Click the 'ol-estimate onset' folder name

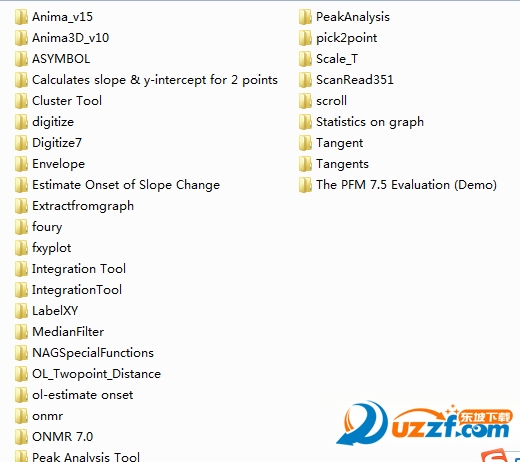point(82,395)
